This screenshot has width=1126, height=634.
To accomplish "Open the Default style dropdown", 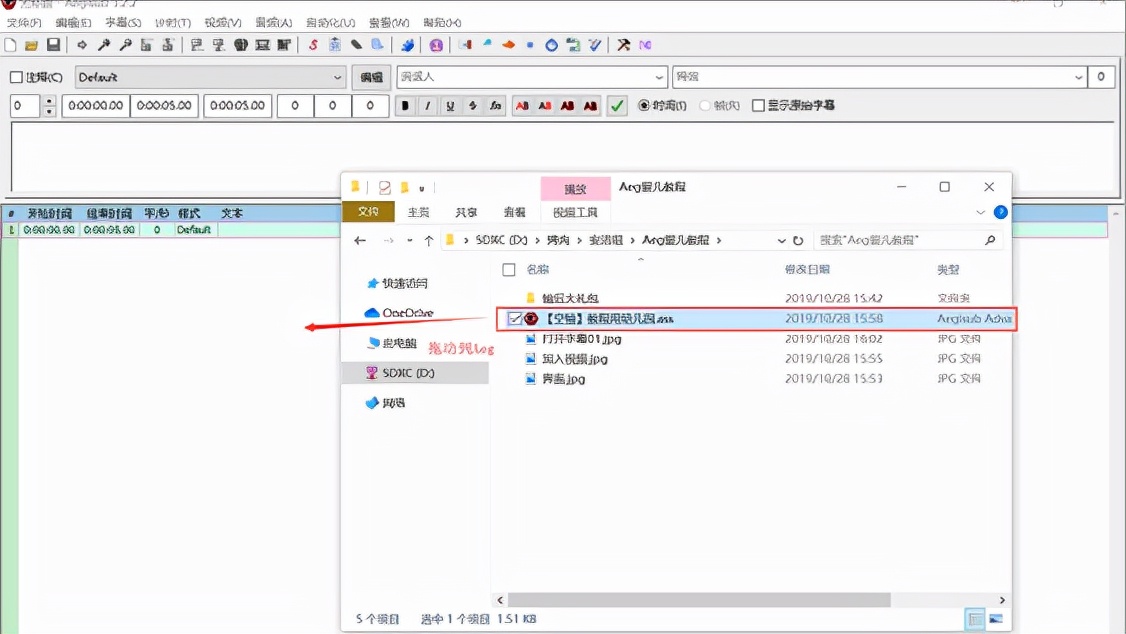I will point(338,77).
